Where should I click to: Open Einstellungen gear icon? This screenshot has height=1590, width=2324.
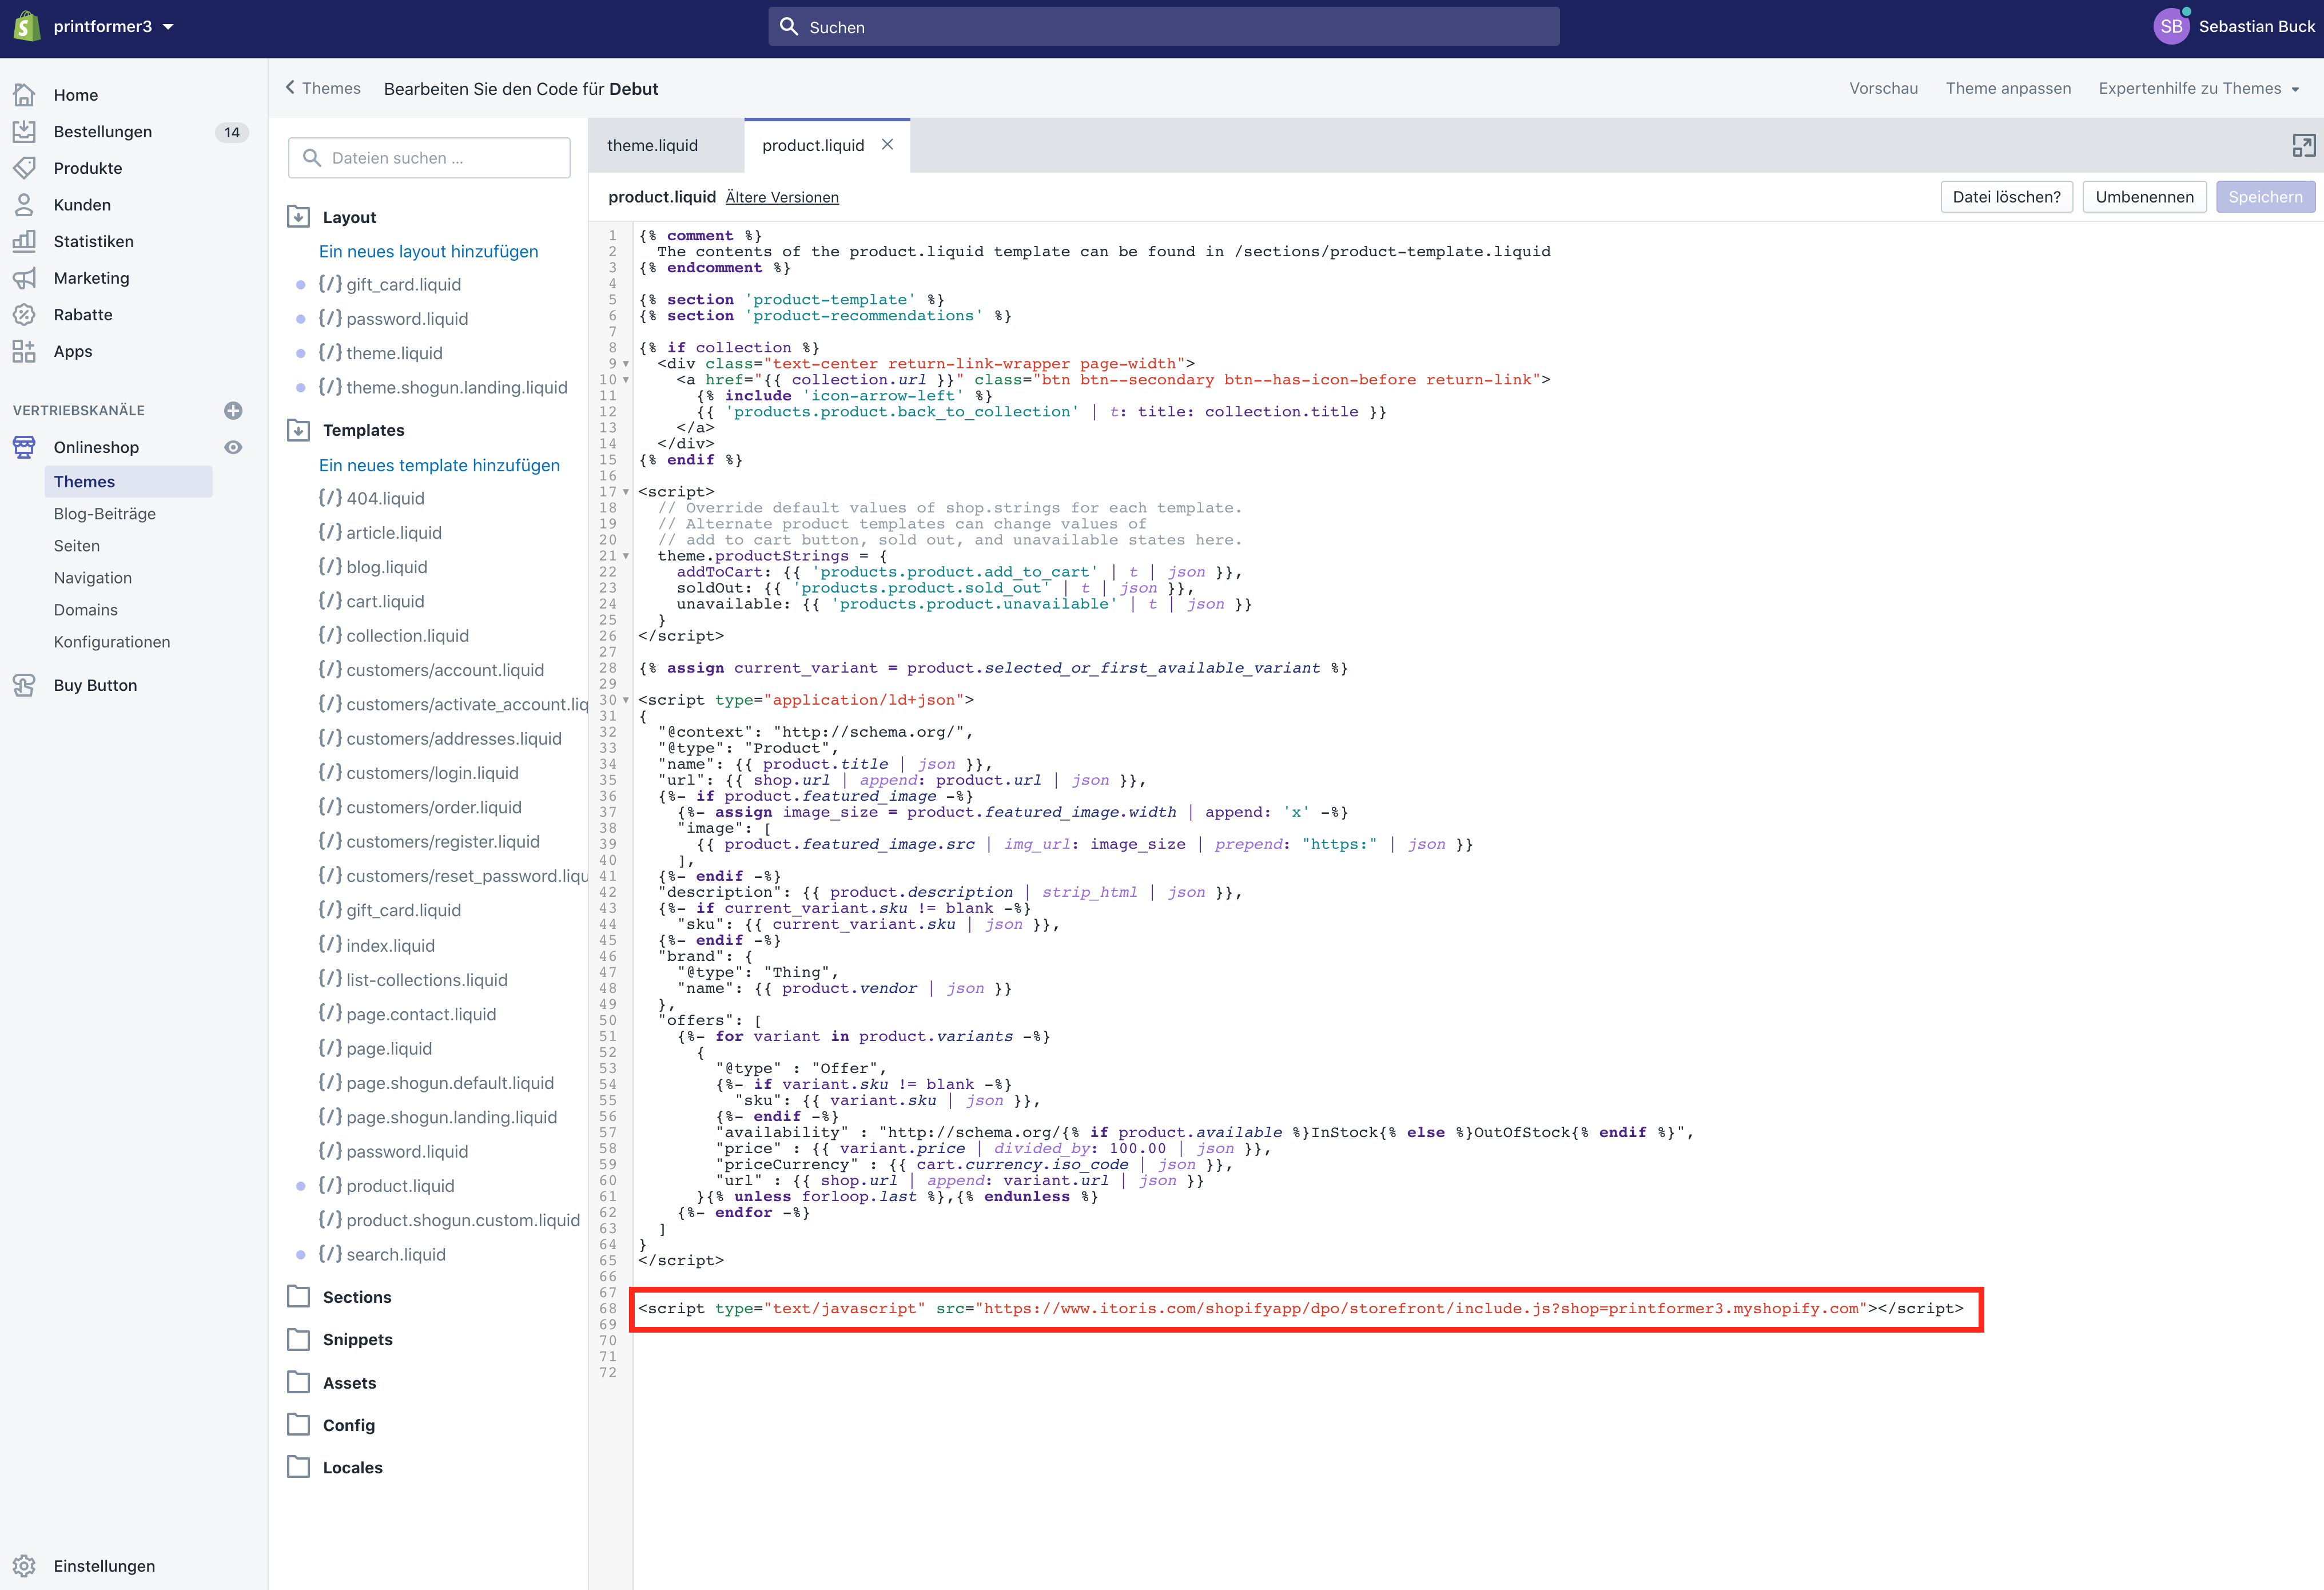click(x=24, y=1566)
